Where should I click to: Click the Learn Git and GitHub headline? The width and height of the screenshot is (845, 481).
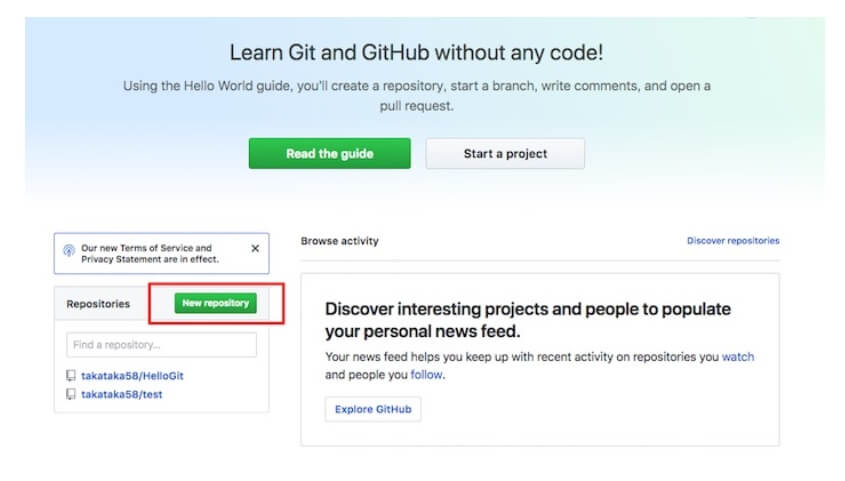tap(416, 52)
